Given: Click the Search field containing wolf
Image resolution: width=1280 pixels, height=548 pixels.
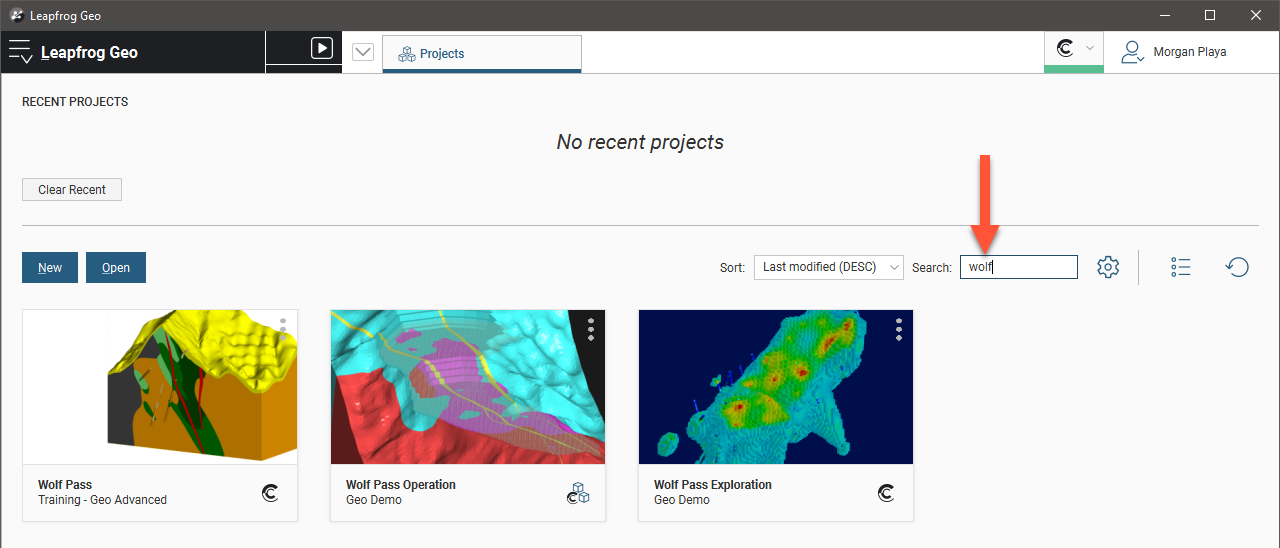Looking at the screenshot, I should pyautogui.click(x=1019, y=267).
